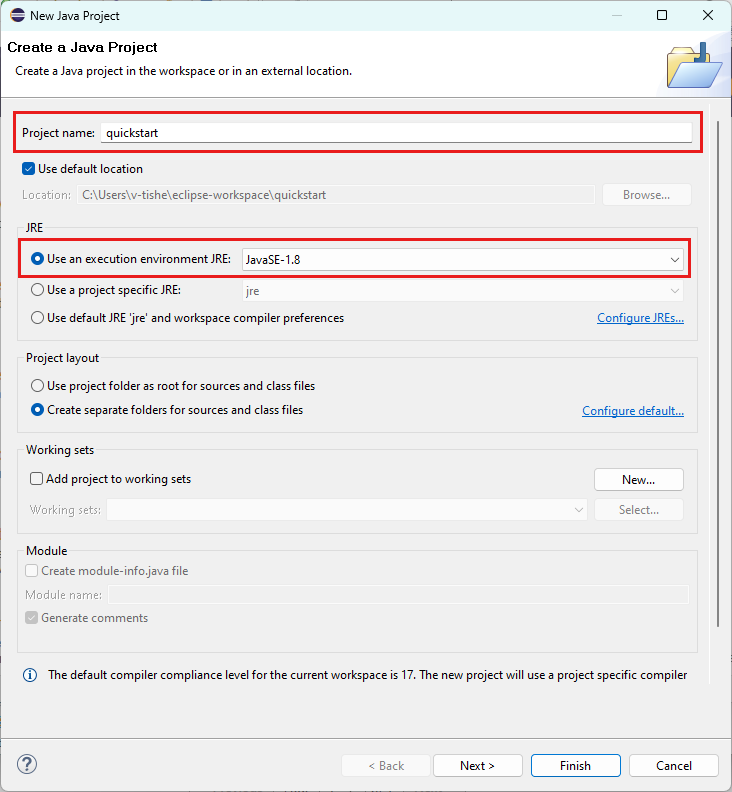This screenshot has width=732, height=792.
Task: Select Use a project specific JRE
Action: [x=37, y=290]
